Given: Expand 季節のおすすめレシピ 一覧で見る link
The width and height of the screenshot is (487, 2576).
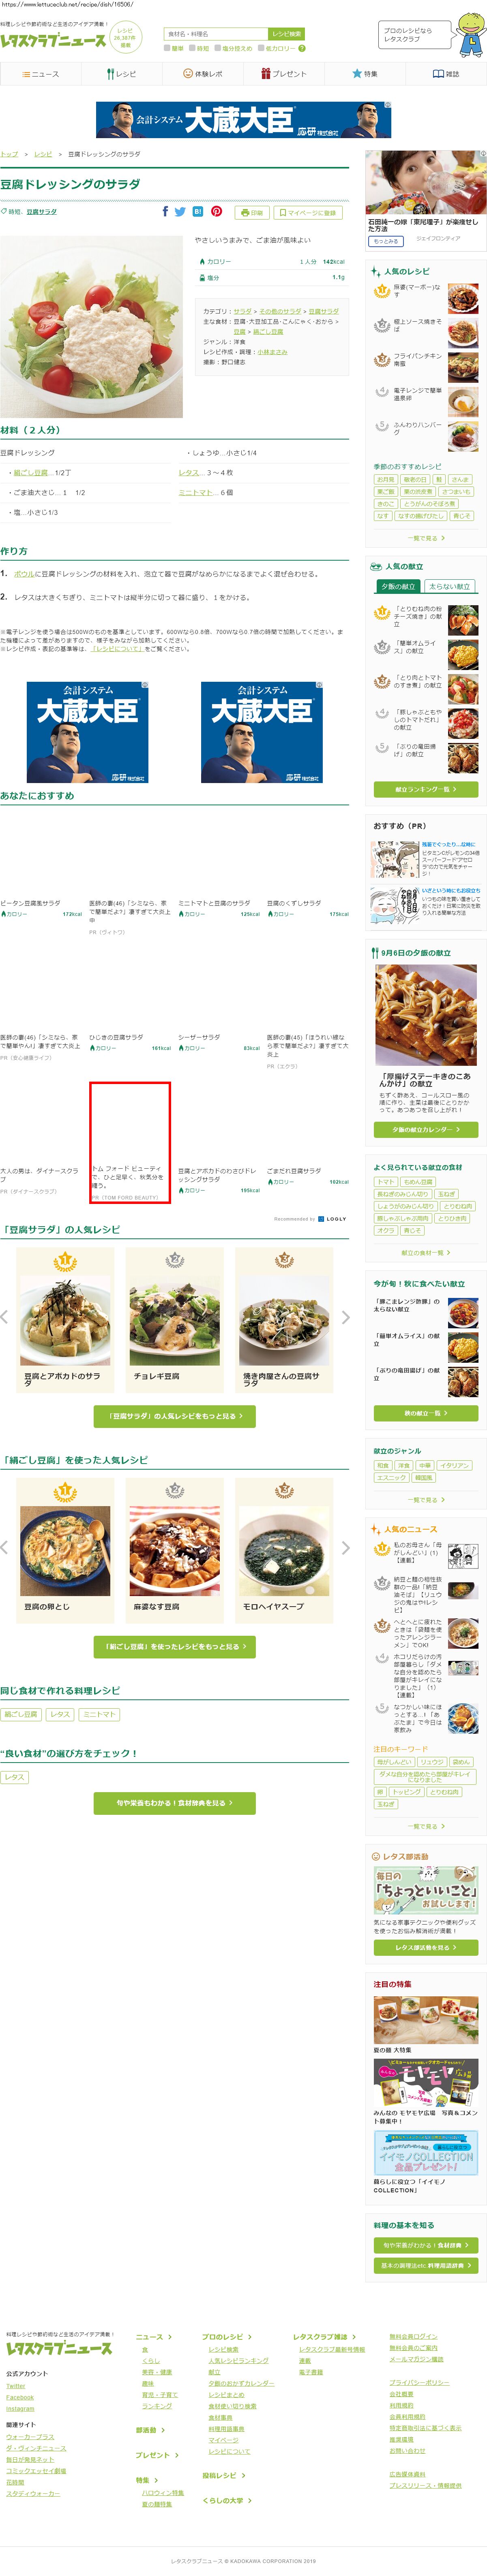Looking at the screenshot, I should pyautogui.click(x=425, y=538).
